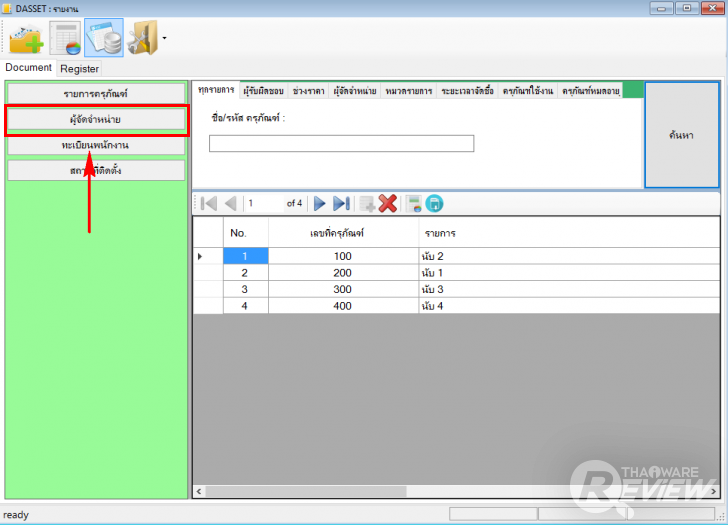
Task: Click the current record position box
Action: 264,203
